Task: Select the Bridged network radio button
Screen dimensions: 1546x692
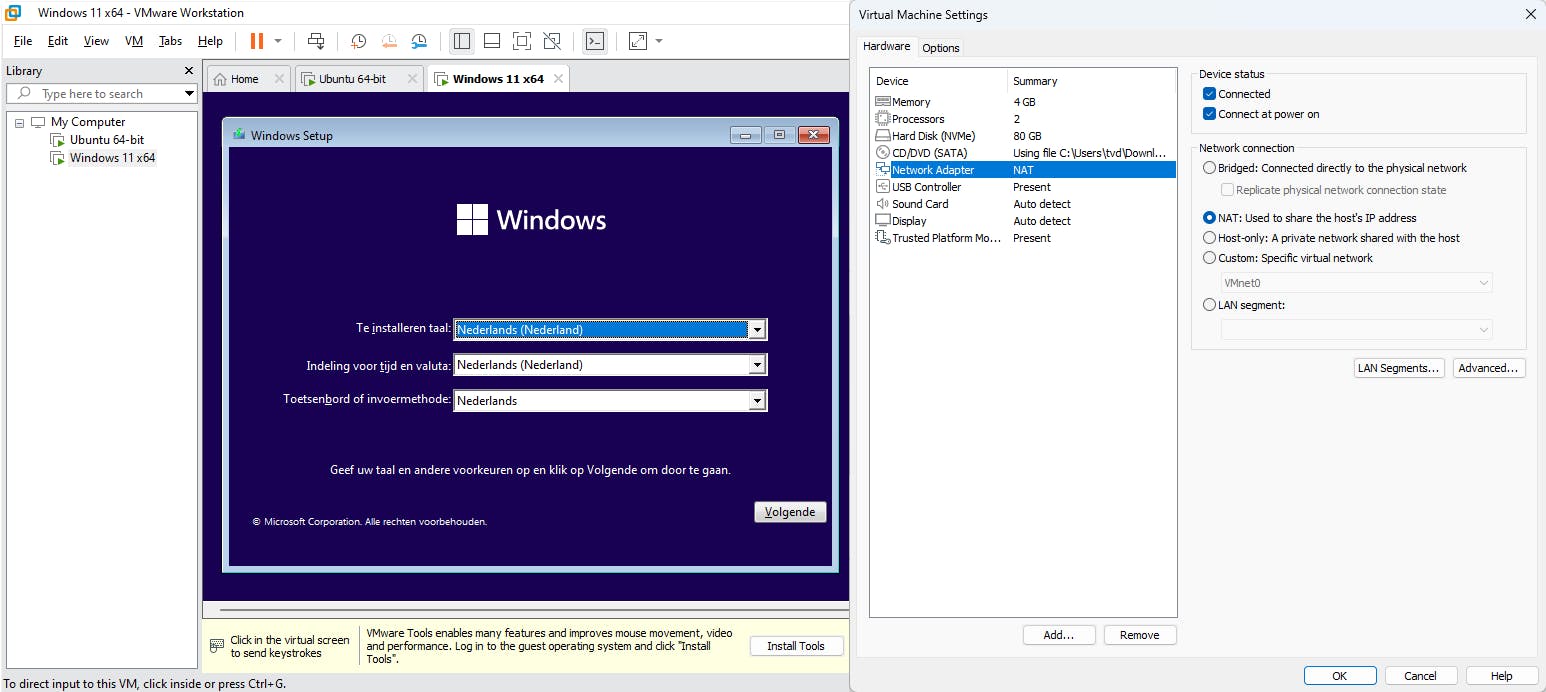Action: (x=1210, y=168)
